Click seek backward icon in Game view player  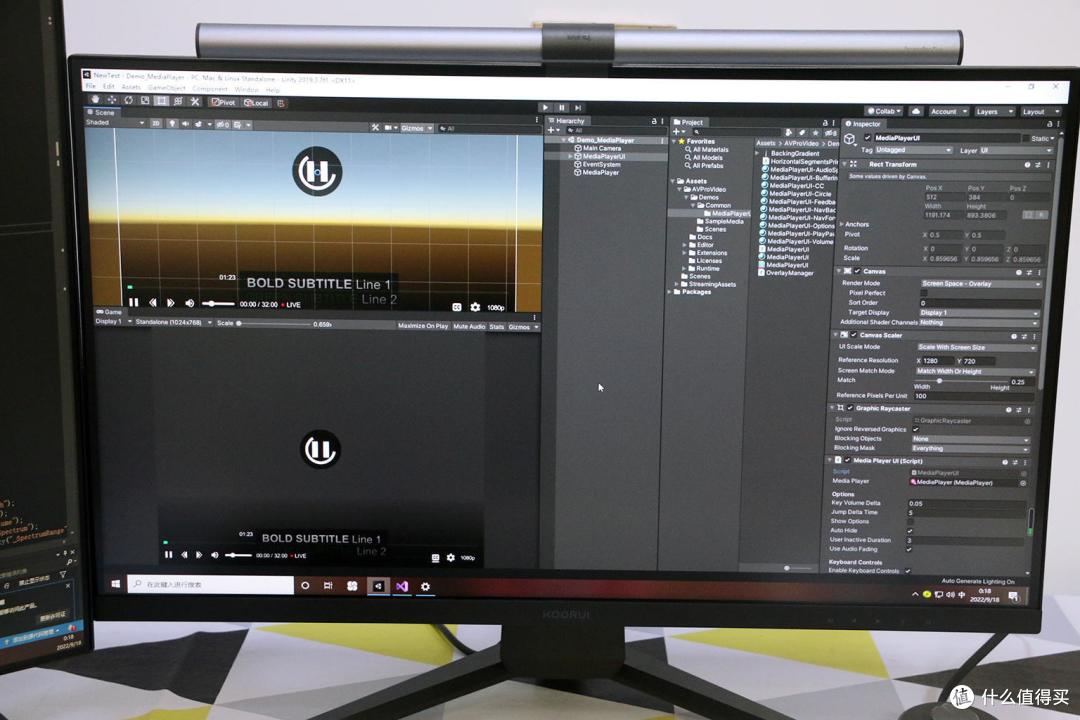click(x=184, y=554)
